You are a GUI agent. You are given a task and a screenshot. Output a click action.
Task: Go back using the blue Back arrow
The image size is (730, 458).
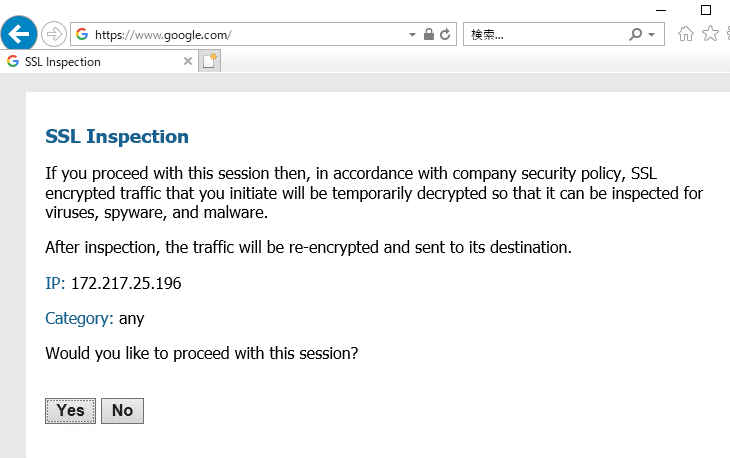click(19, 34)
